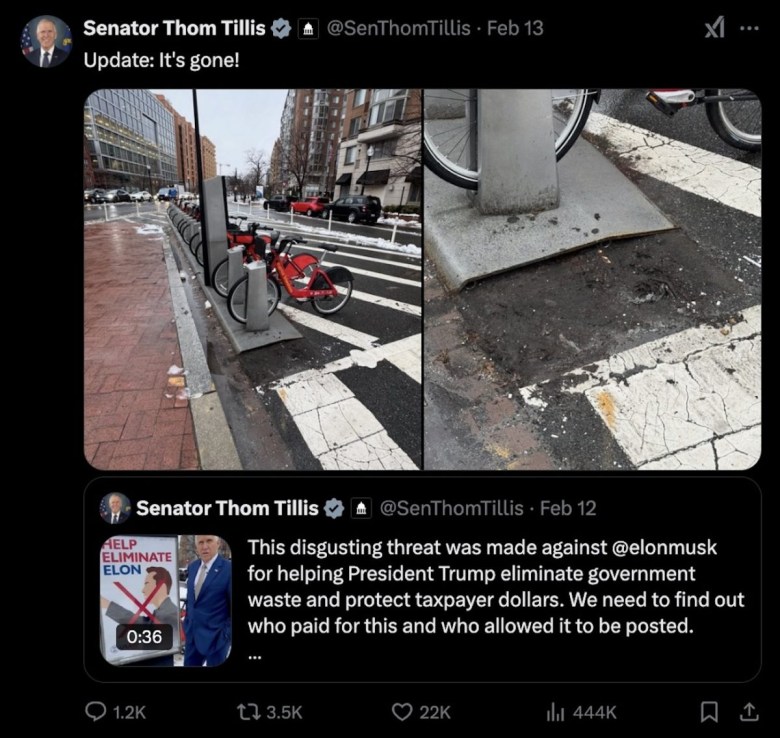Click the Feb 12 date on quoted tweet
Screen dimensions: 780x738
pyautogui.click(x=567, y=508)
